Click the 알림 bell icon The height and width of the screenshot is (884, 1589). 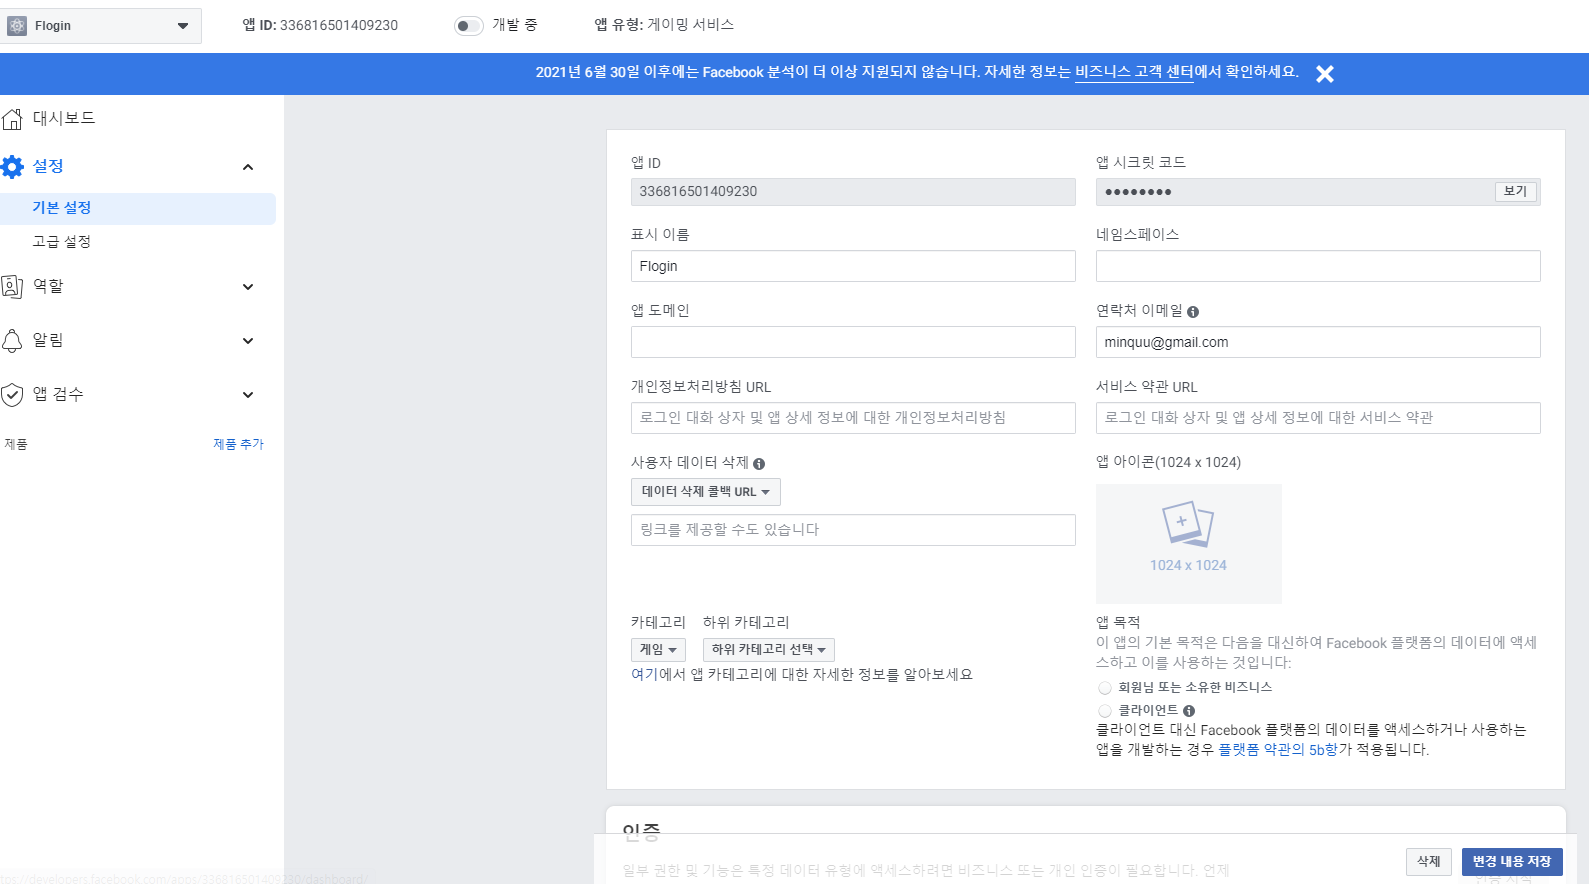coord(12,341)
